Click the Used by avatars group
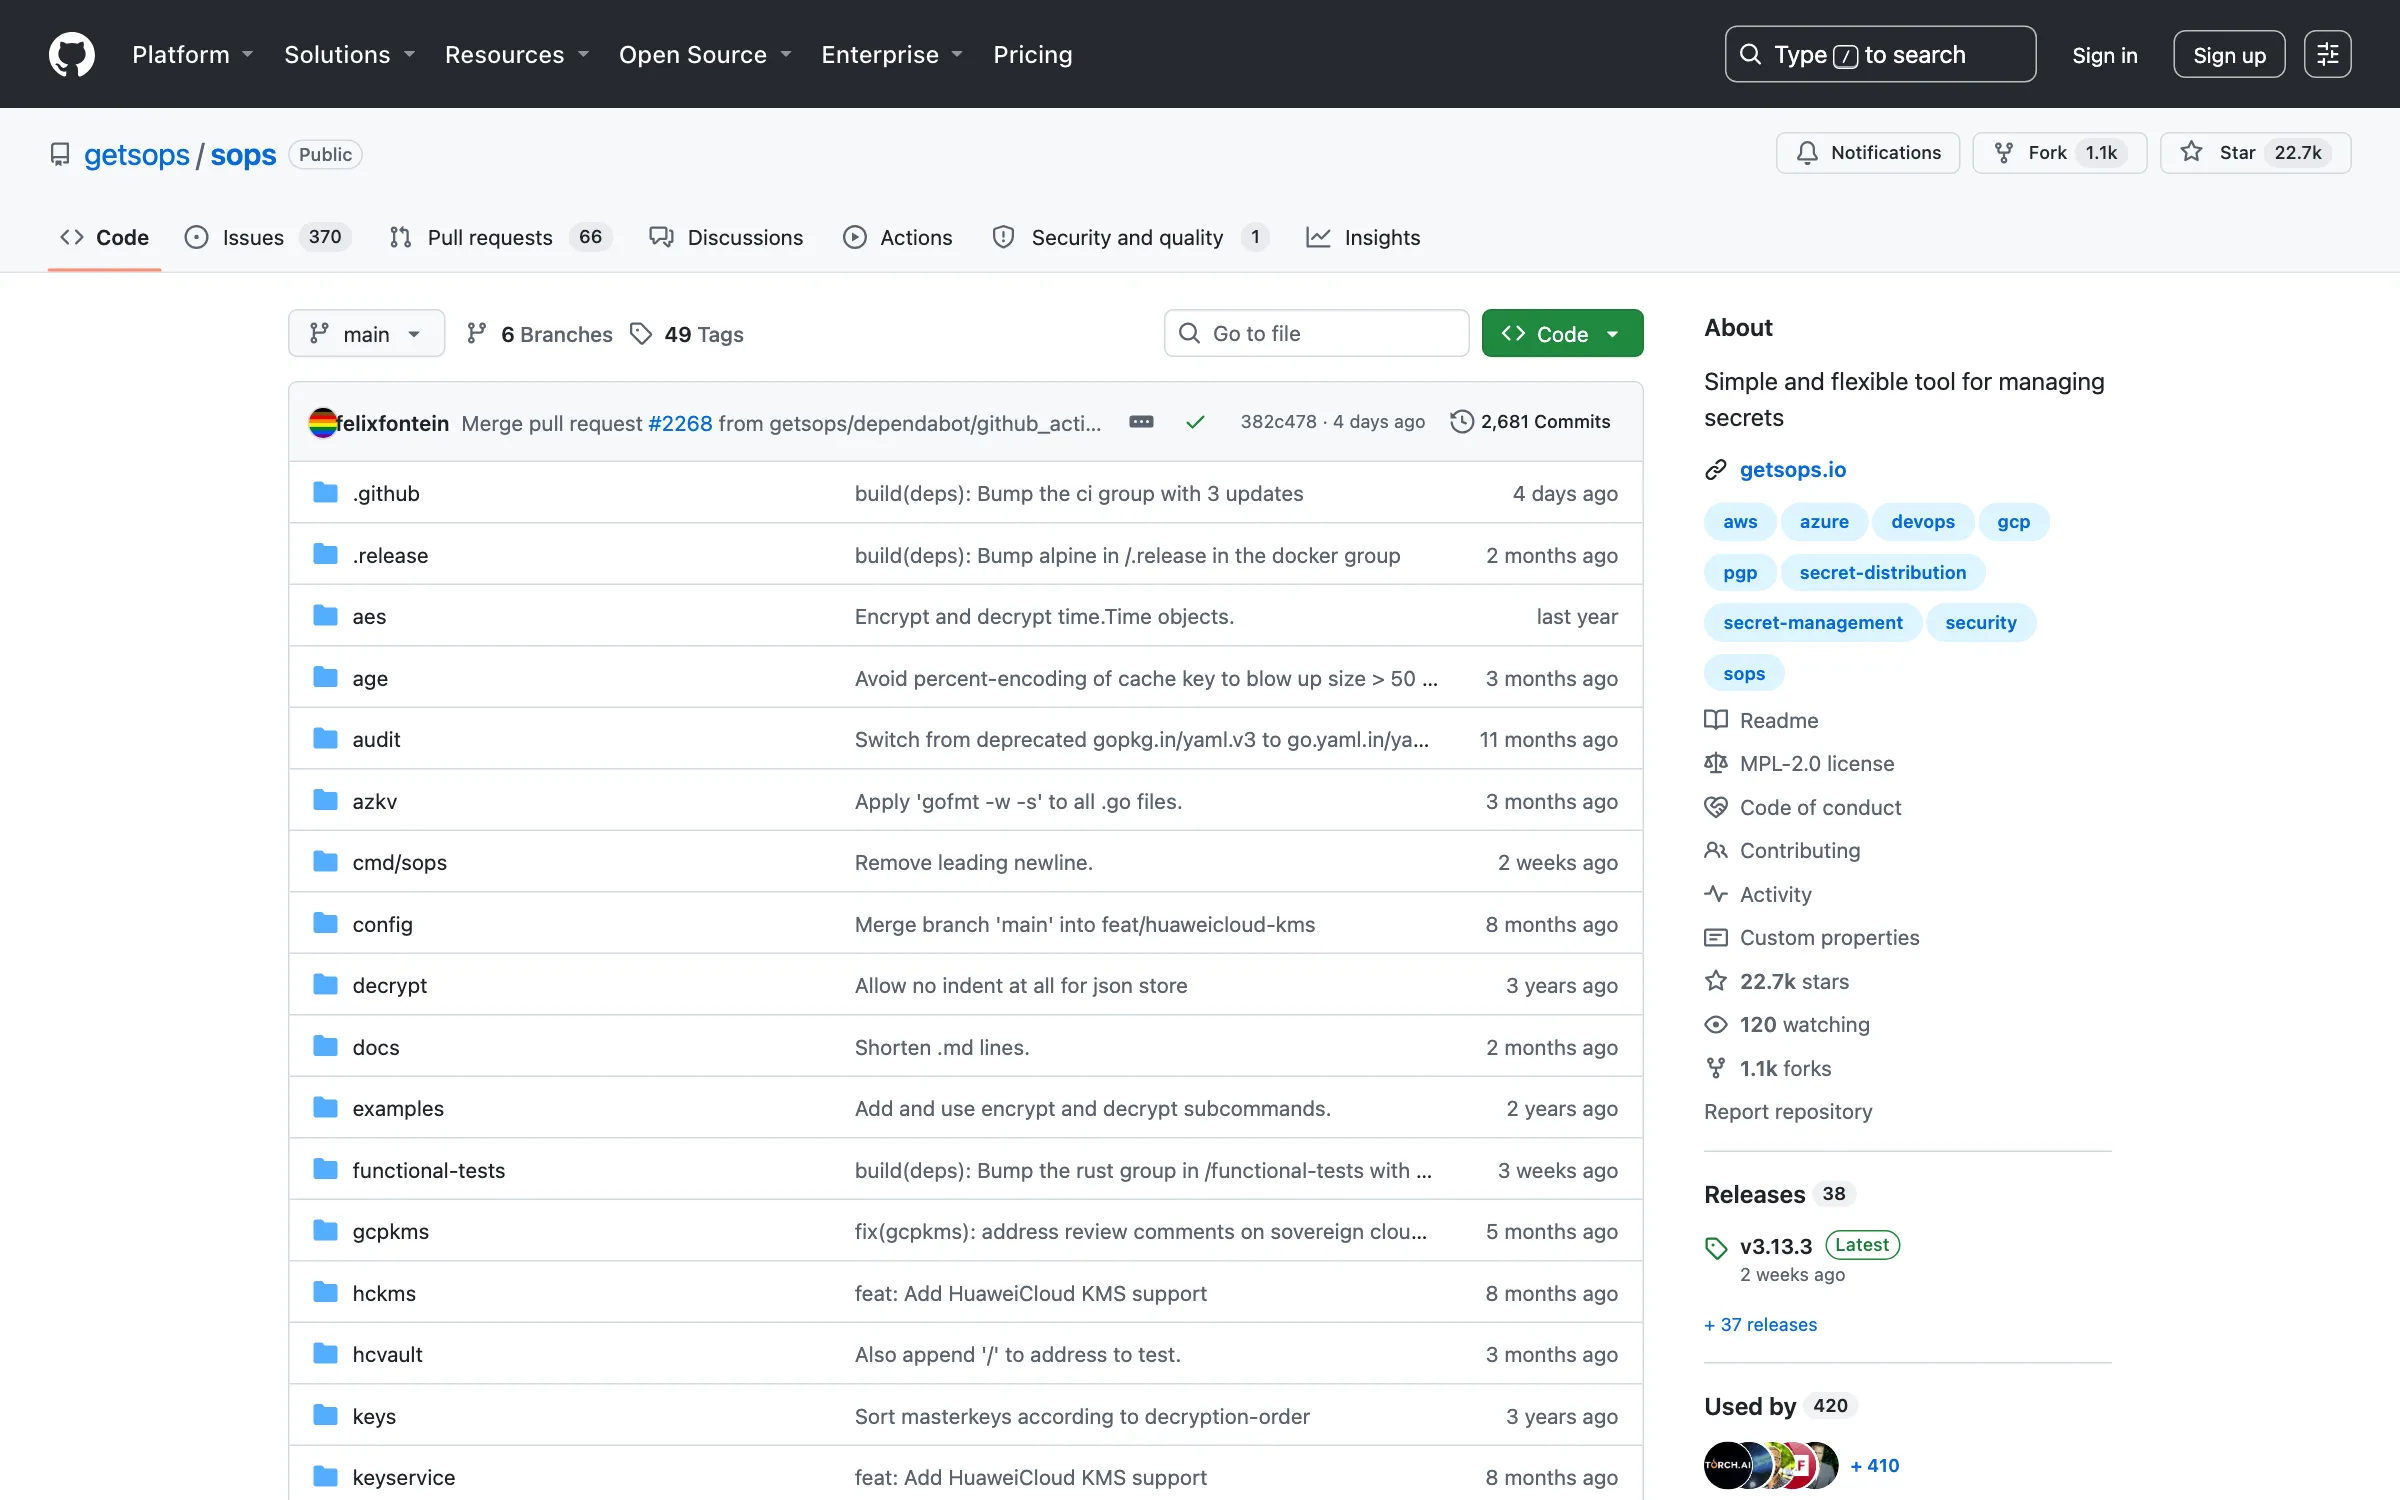This screenshot has height=1500, width=2400. (1771, 1465)
